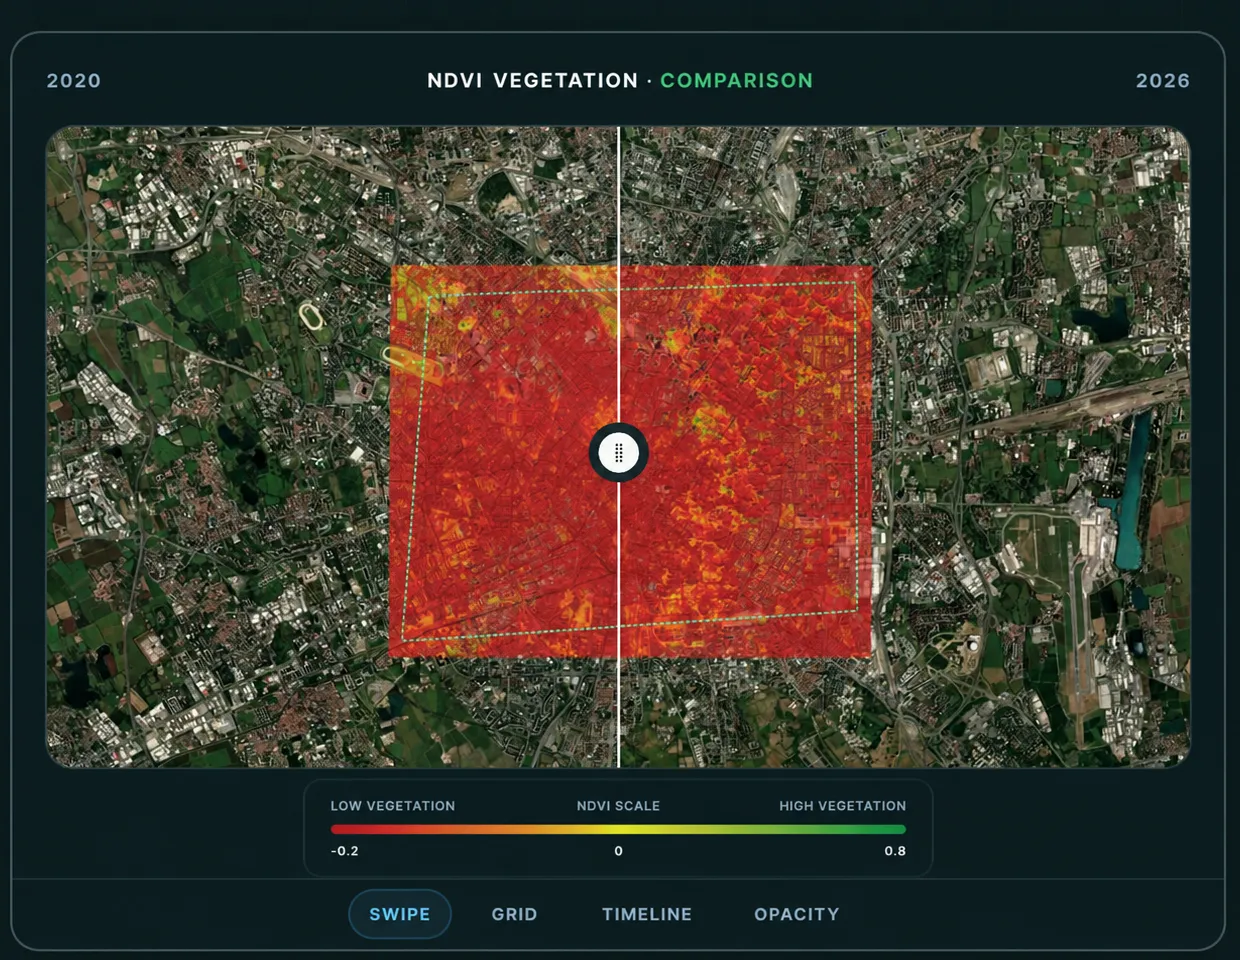
Task: Click the 0 midpoint scale value
Action: click(618, 851)
